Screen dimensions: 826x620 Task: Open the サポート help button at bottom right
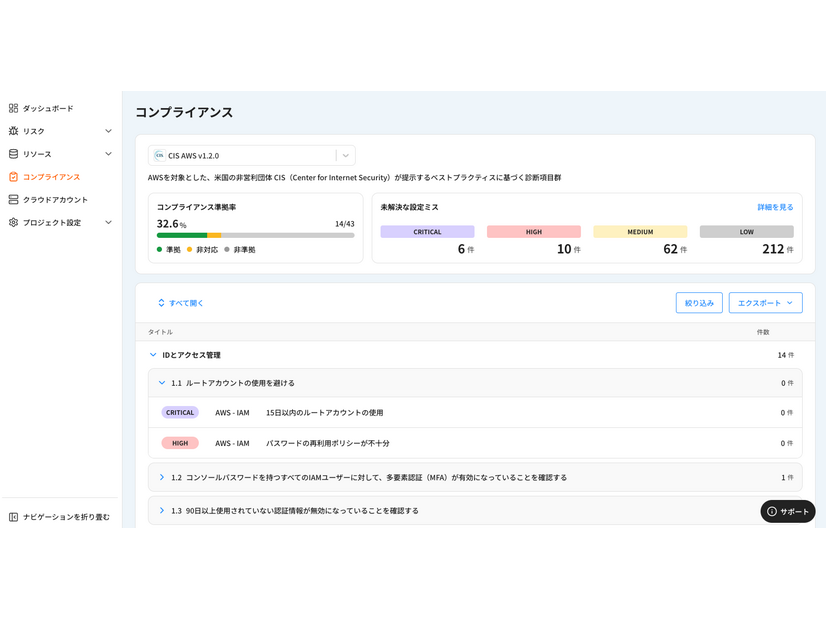pyautogui.click(x=787, y=511)
